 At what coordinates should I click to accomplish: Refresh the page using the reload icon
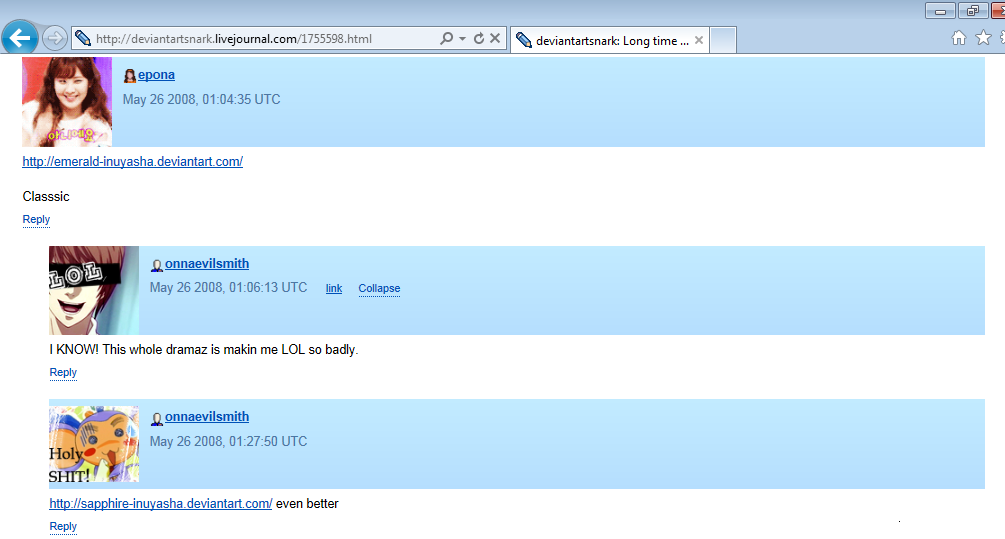point(479,39)
